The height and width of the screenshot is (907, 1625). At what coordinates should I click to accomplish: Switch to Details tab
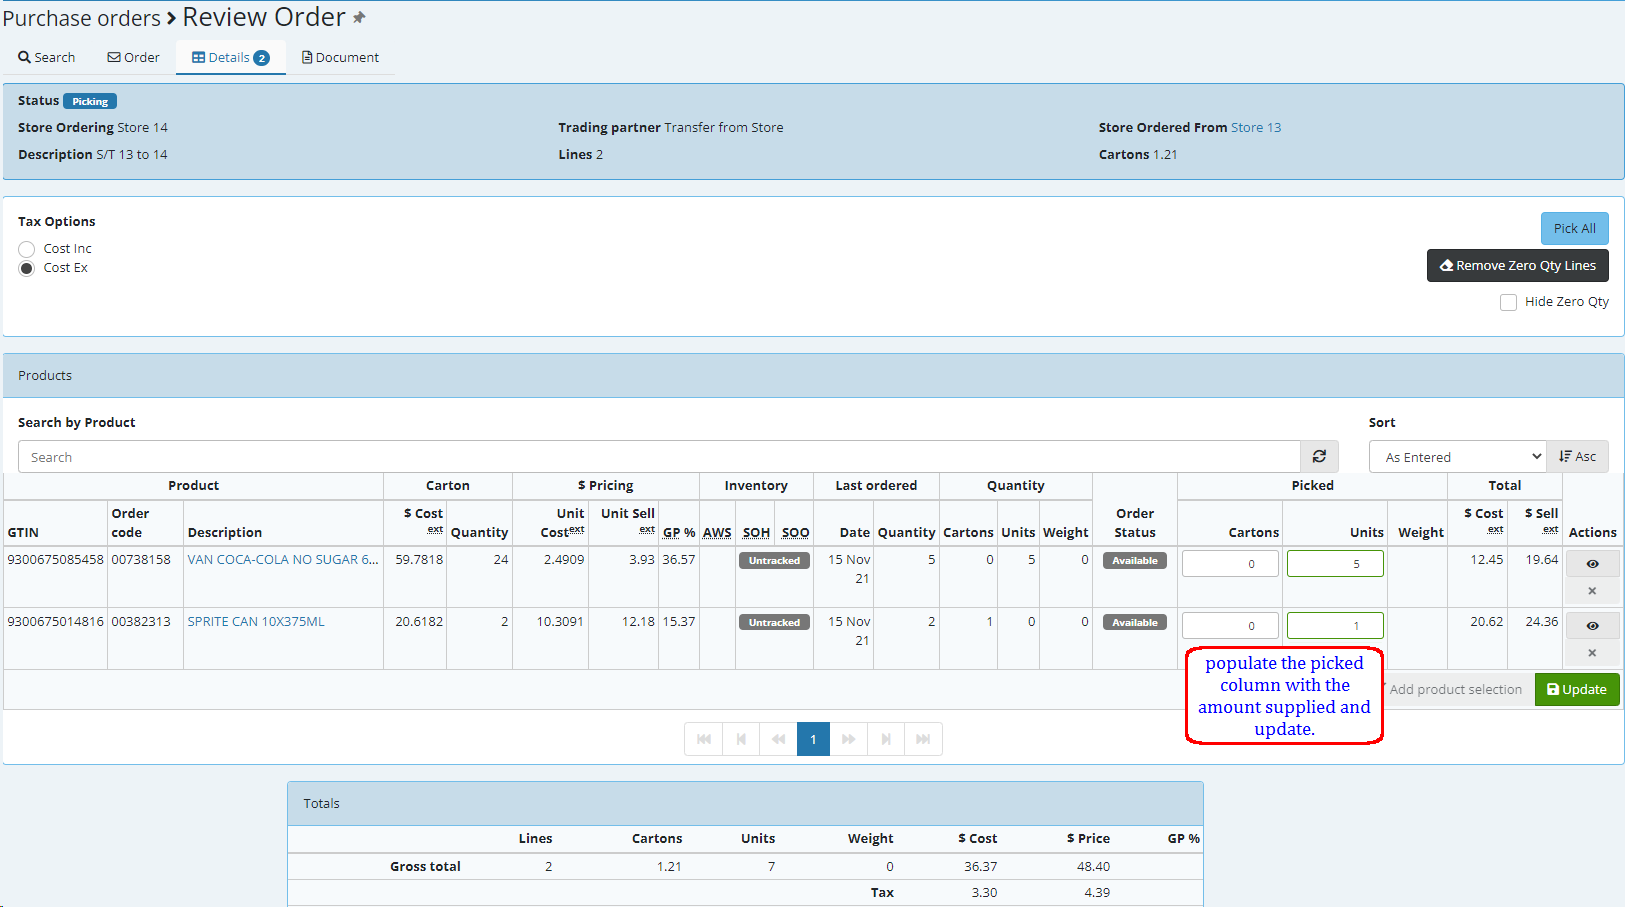pyautogui.click(x=231, y=57)
